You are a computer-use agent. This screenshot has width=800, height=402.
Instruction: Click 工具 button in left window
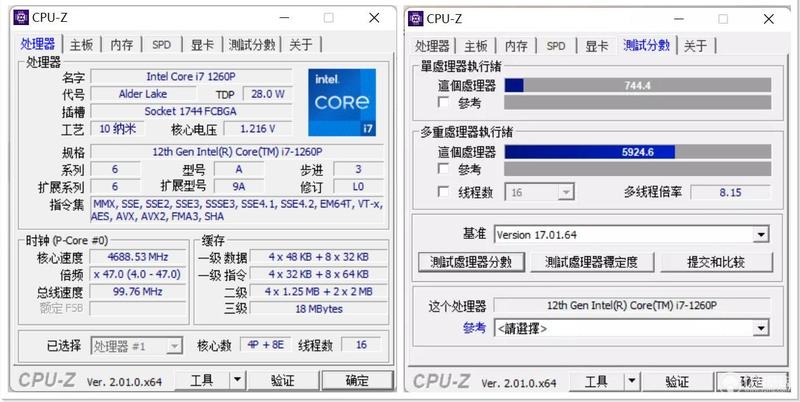point(202,380)
